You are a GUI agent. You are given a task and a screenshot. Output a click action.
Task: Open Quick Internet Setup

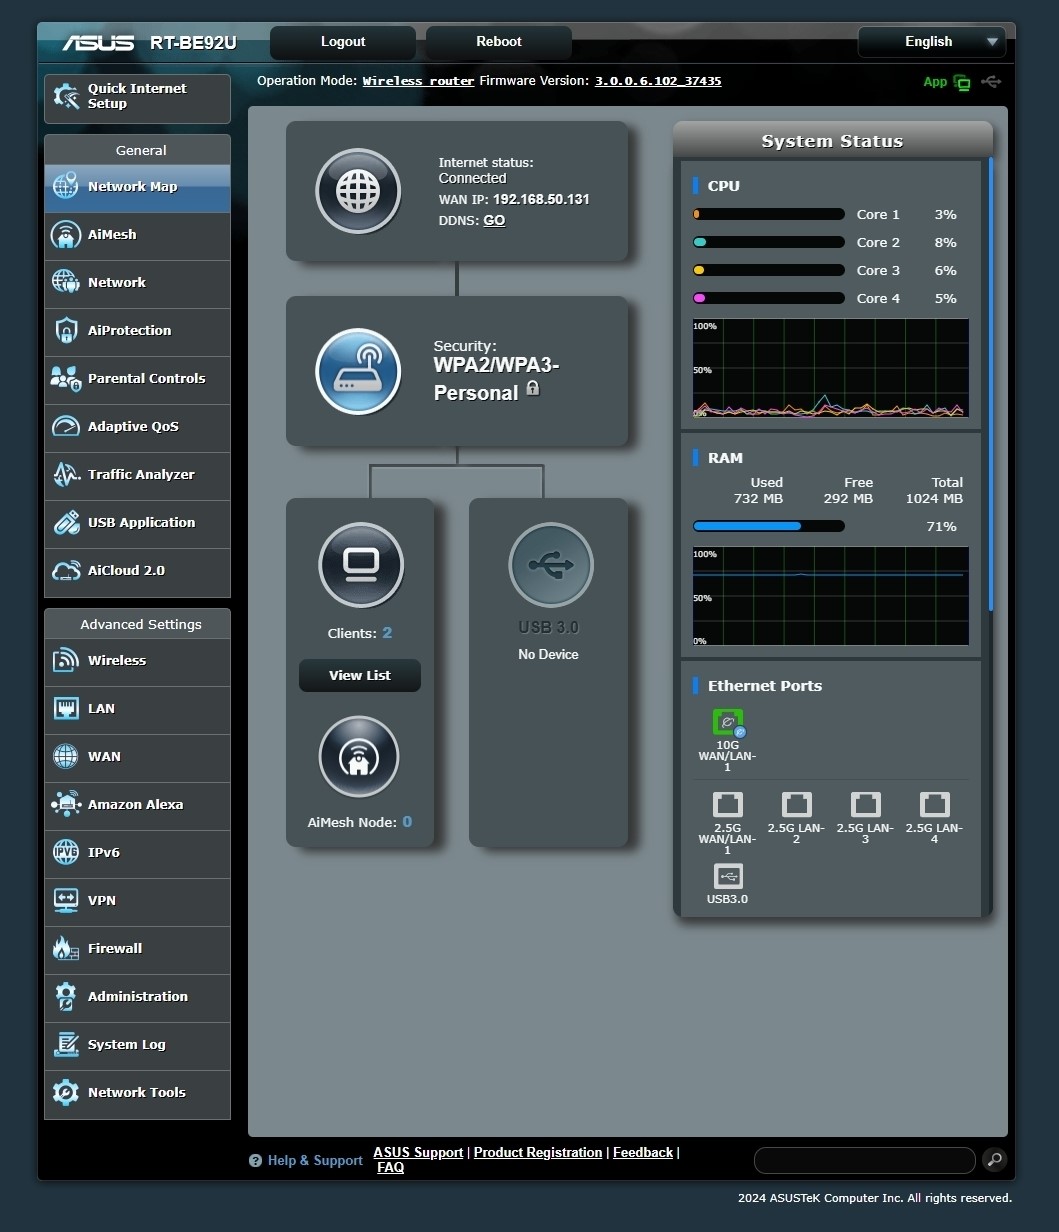(137, 98)
